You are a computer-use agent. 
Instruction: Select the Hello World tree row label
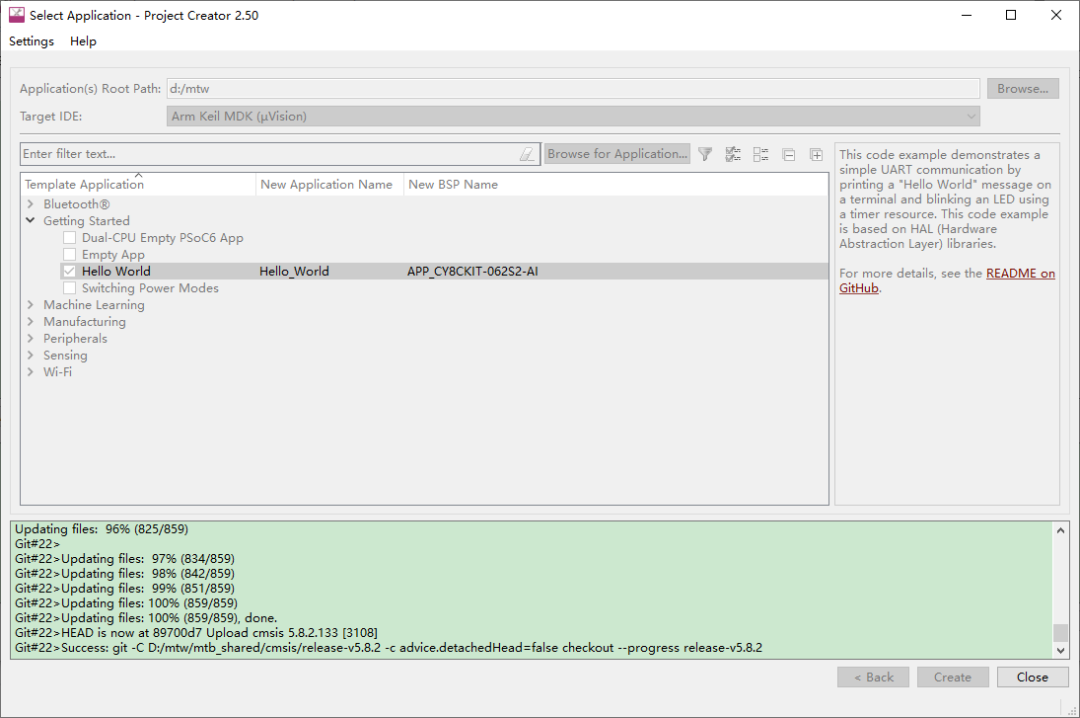coord(116,271)
